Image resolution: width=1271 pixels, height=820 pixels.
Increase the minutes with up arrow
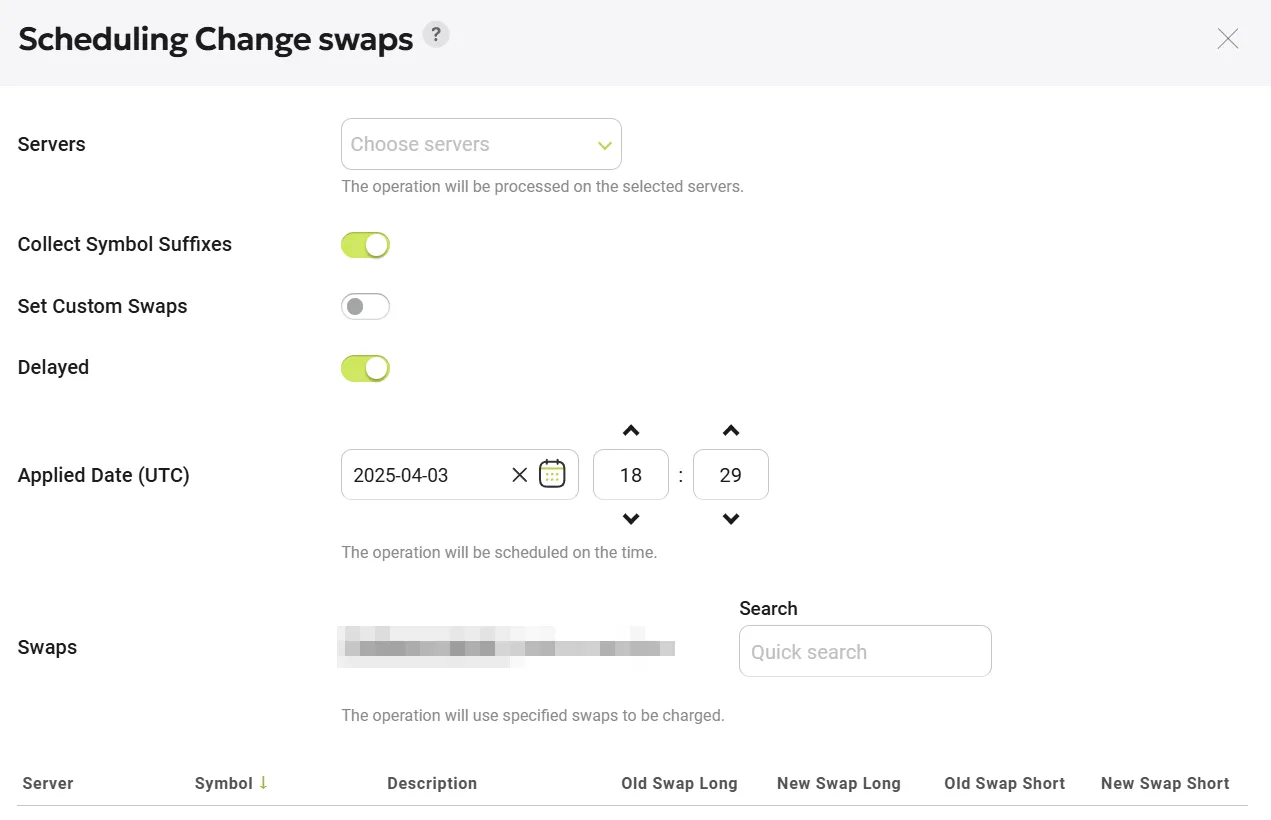pos(731,431)
